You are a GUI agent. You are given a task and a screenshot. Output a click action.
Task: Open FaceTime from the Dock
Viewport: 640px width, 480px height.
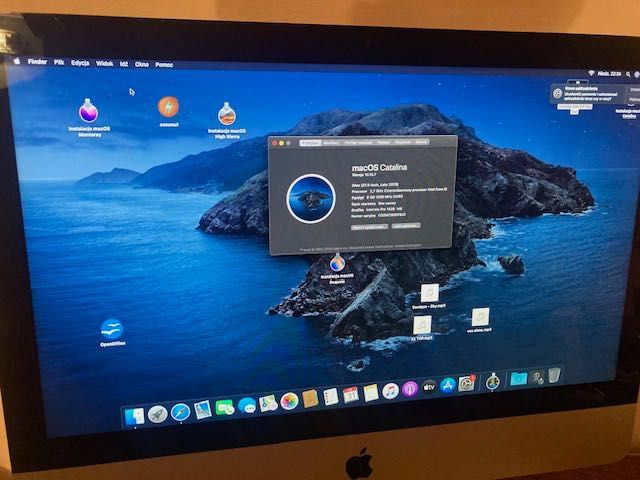pos(224,407)
